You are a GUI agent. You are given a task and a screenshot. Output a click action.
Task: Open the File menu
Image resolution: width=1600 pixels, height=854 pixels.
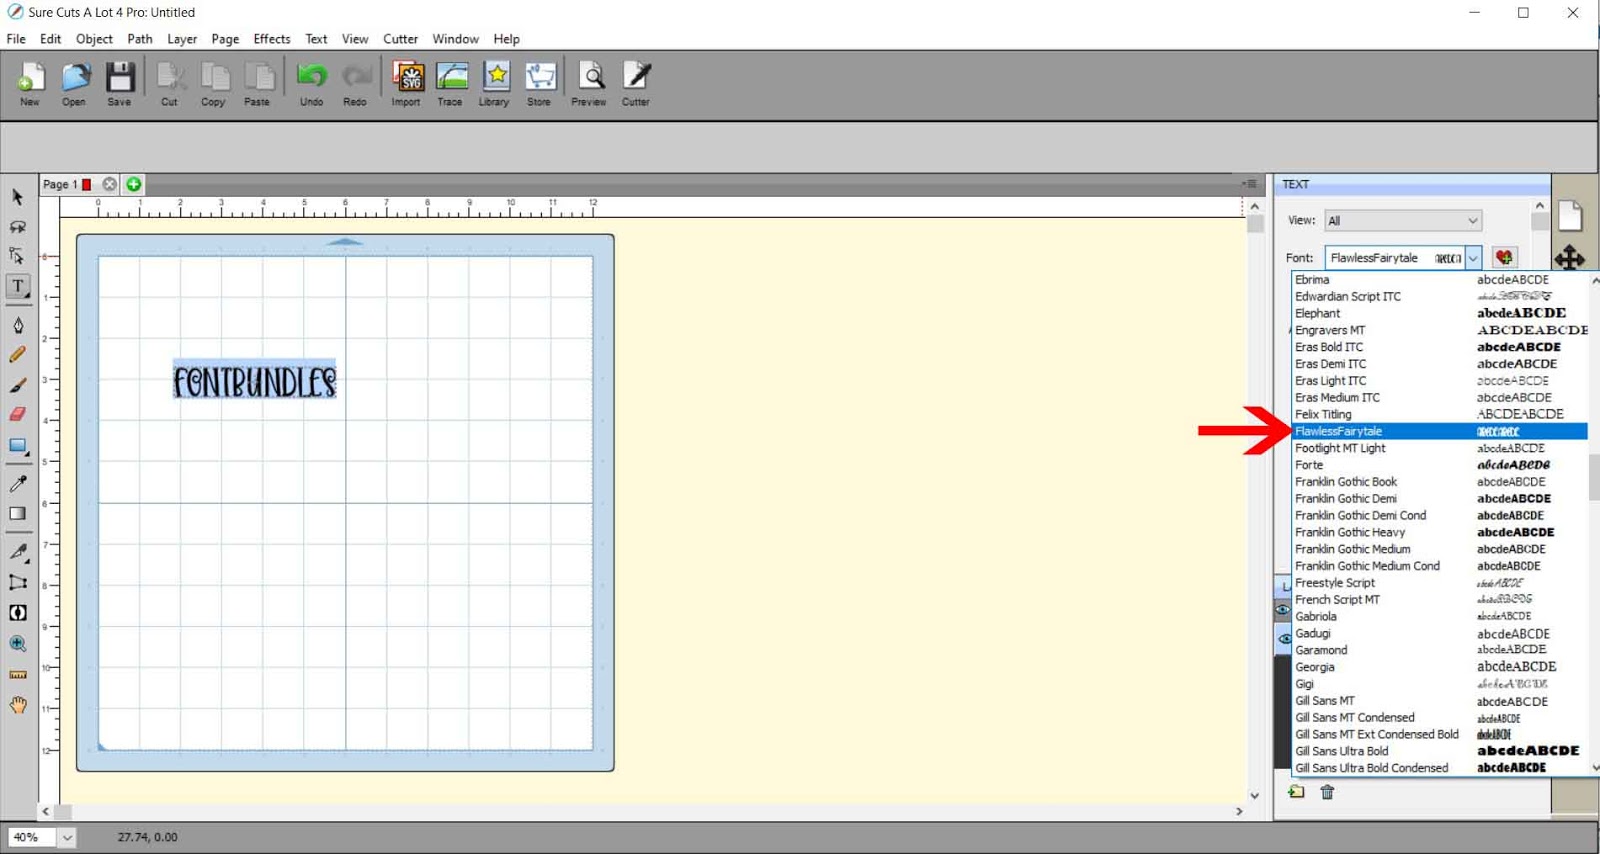point(16,39)
